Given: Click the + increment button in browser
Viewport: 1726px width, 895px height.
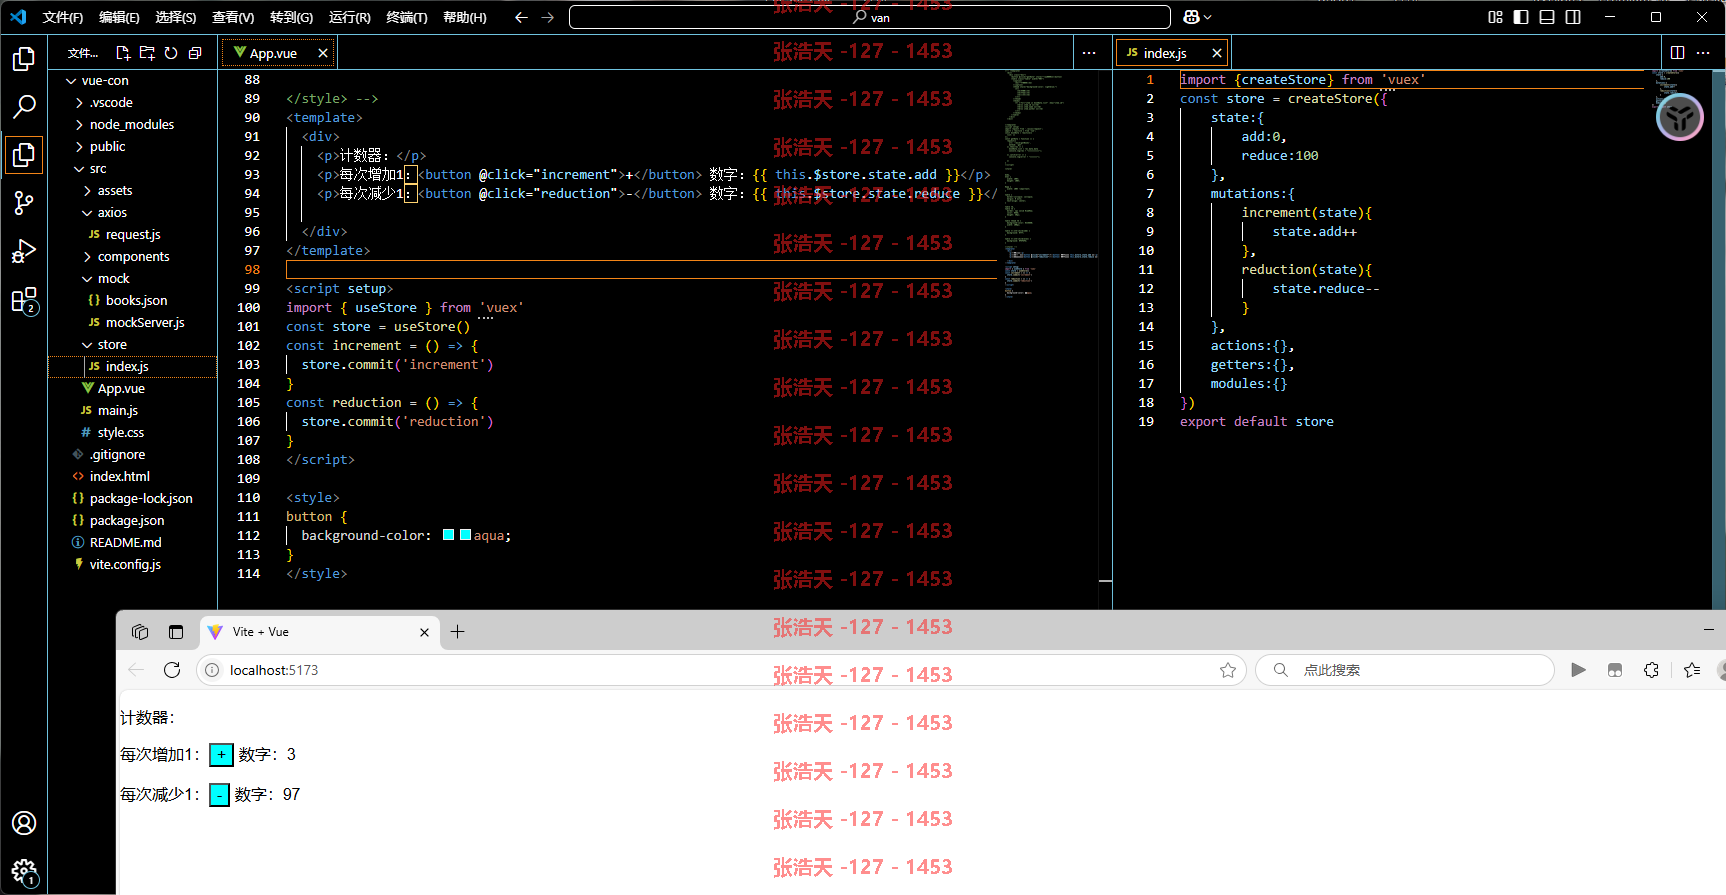Looking at the screenshot, I should pos(221,755).
